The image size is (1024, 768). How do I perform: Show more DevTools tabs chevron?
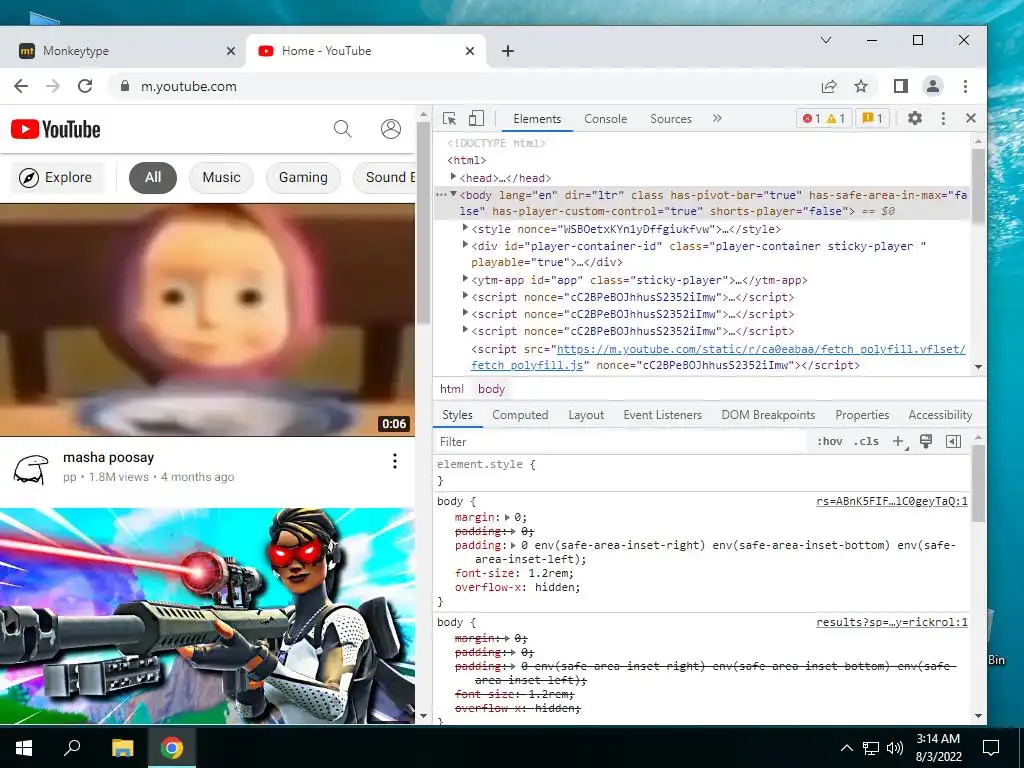pyautogui.click(x=717, y=118)
